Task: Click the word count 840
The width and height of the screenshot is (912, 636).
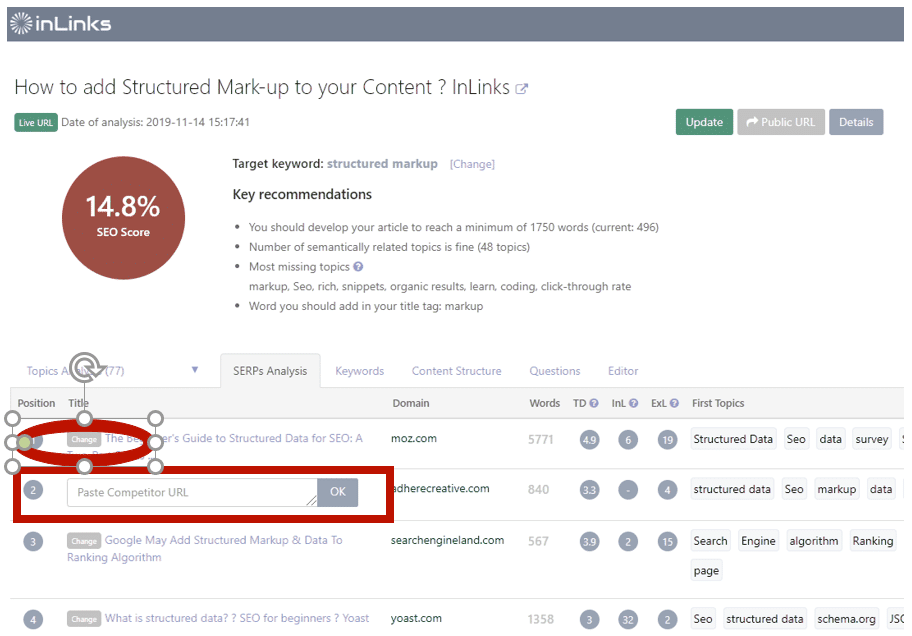Action: click(x=538, y=489)
